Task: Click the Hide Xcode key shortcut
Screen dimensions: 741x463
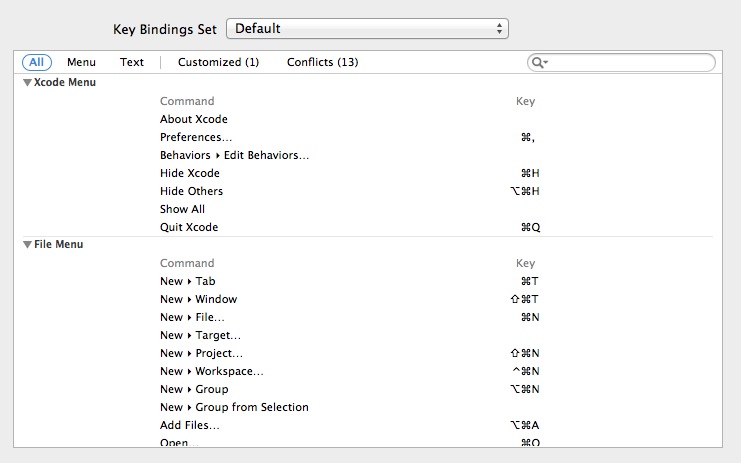Action: pos(530,173)
